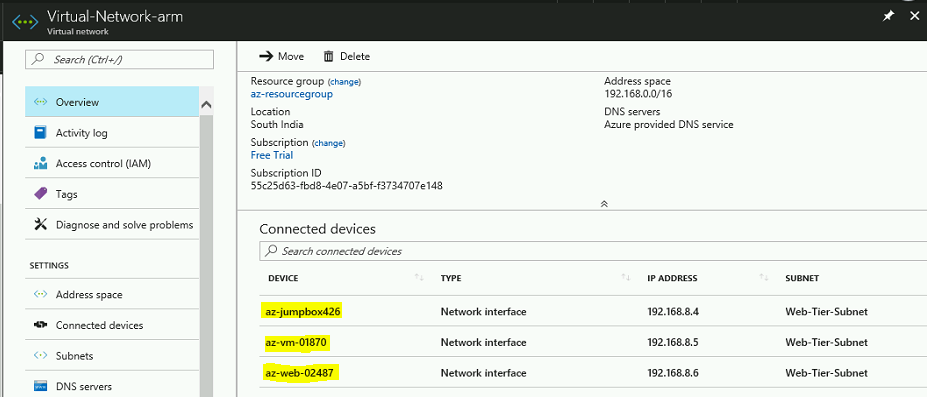Image resolution: width=927 pixels, height=397 pixels.
Task: Click Network interface in az-vm-01870 row
Action: tap(483, 342)
